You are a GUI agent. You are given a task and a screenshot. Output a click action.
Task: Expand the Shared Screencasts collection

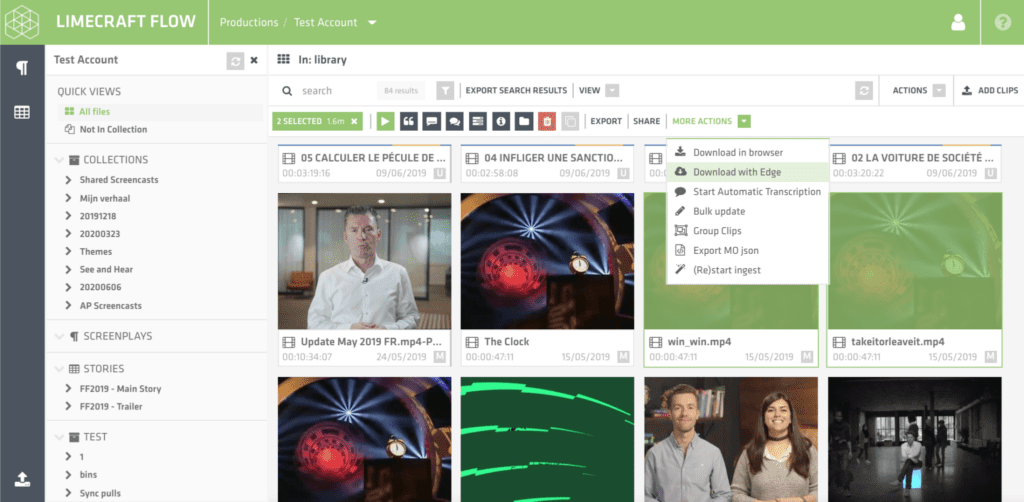tap(68, 180)
